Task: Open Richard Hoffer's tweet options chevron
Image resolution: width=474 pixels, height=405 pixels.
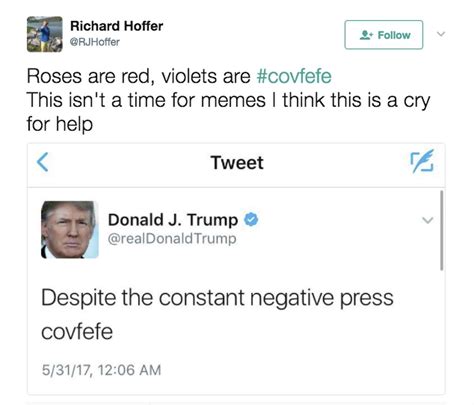Action: (441, 34)
